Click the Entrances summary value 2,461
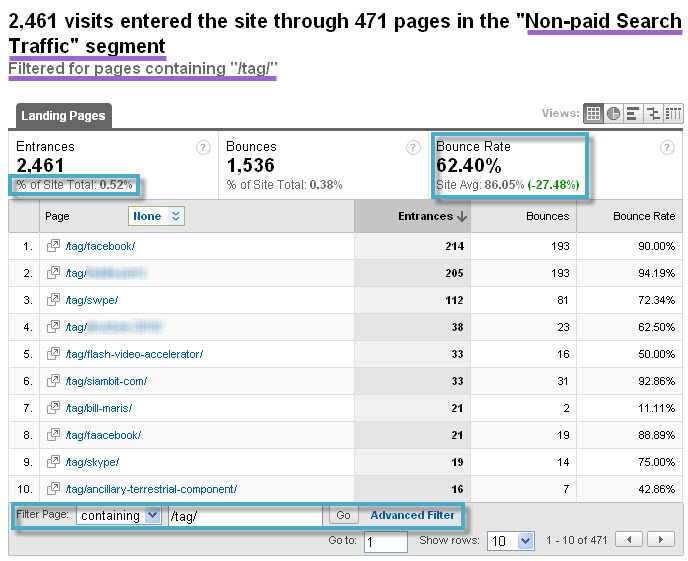 pos(40,166)
